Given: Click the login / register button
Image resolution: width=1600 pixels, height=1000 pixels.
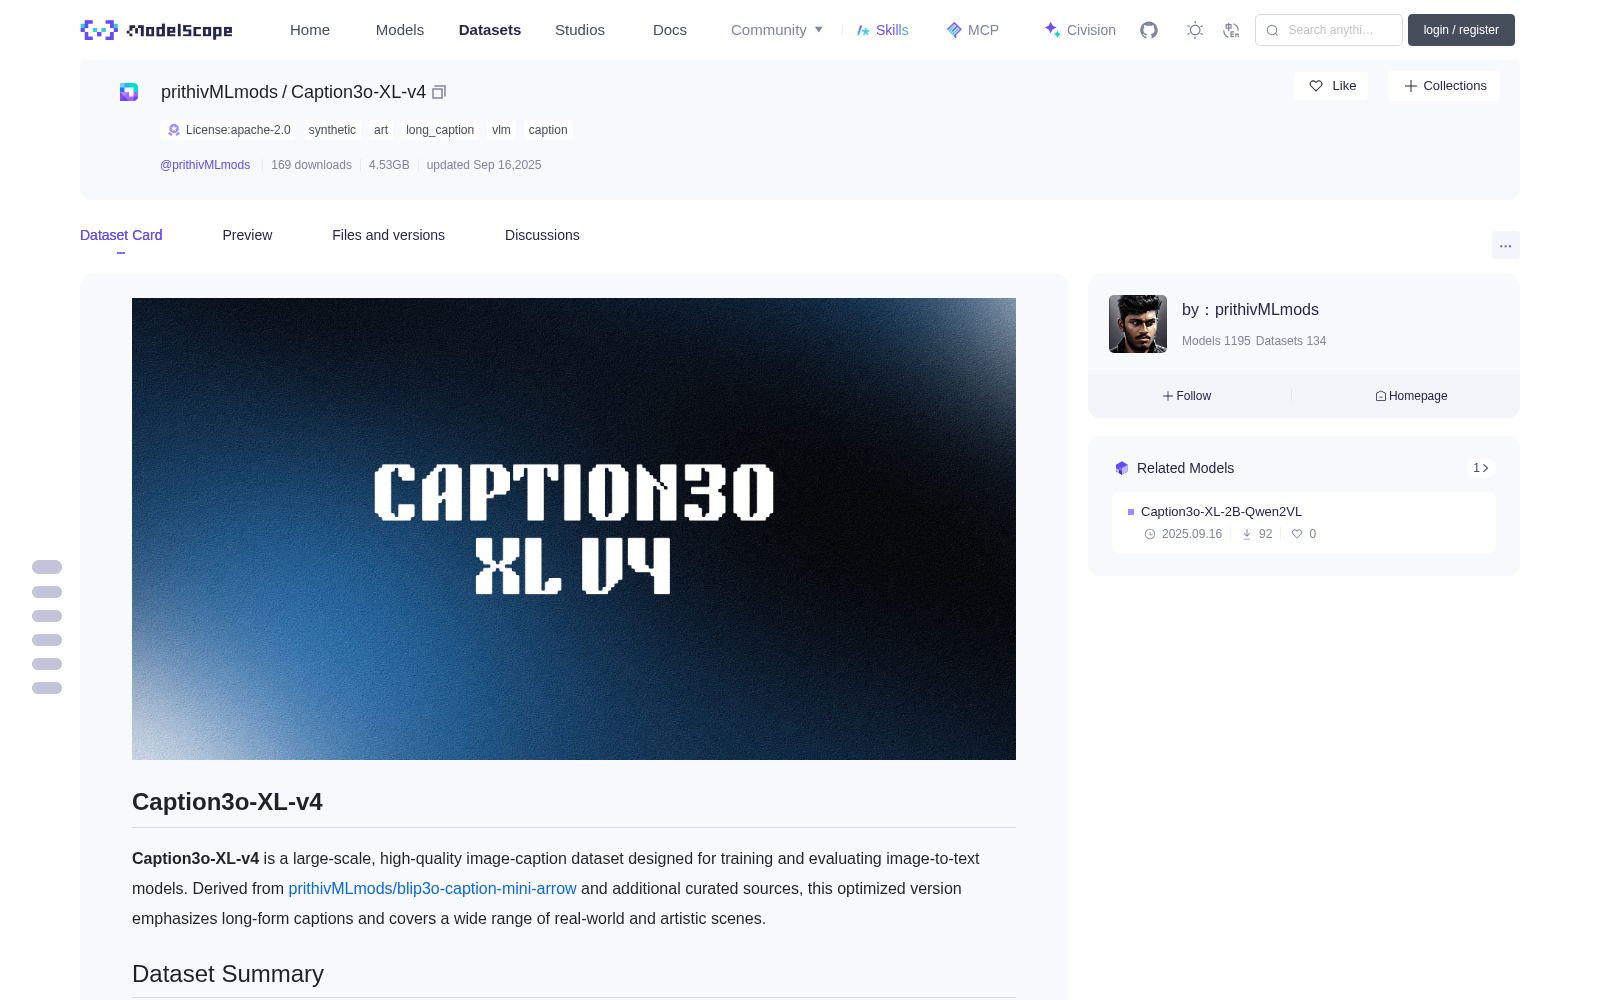Looking at the screenshot, I should point(1461,30).
